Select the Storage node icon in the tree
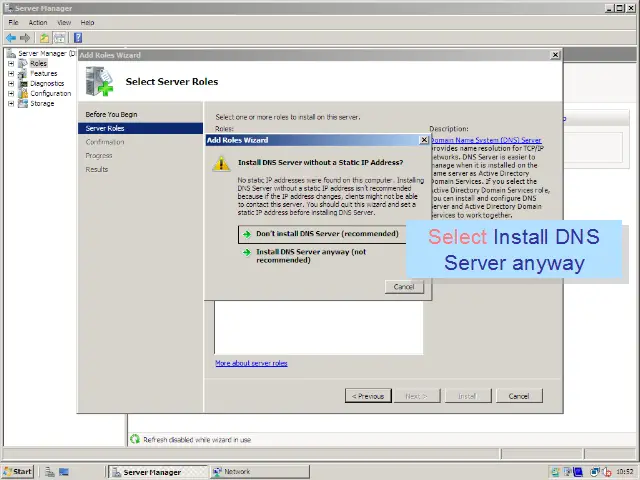640x480 pixels. coord(23,104)
